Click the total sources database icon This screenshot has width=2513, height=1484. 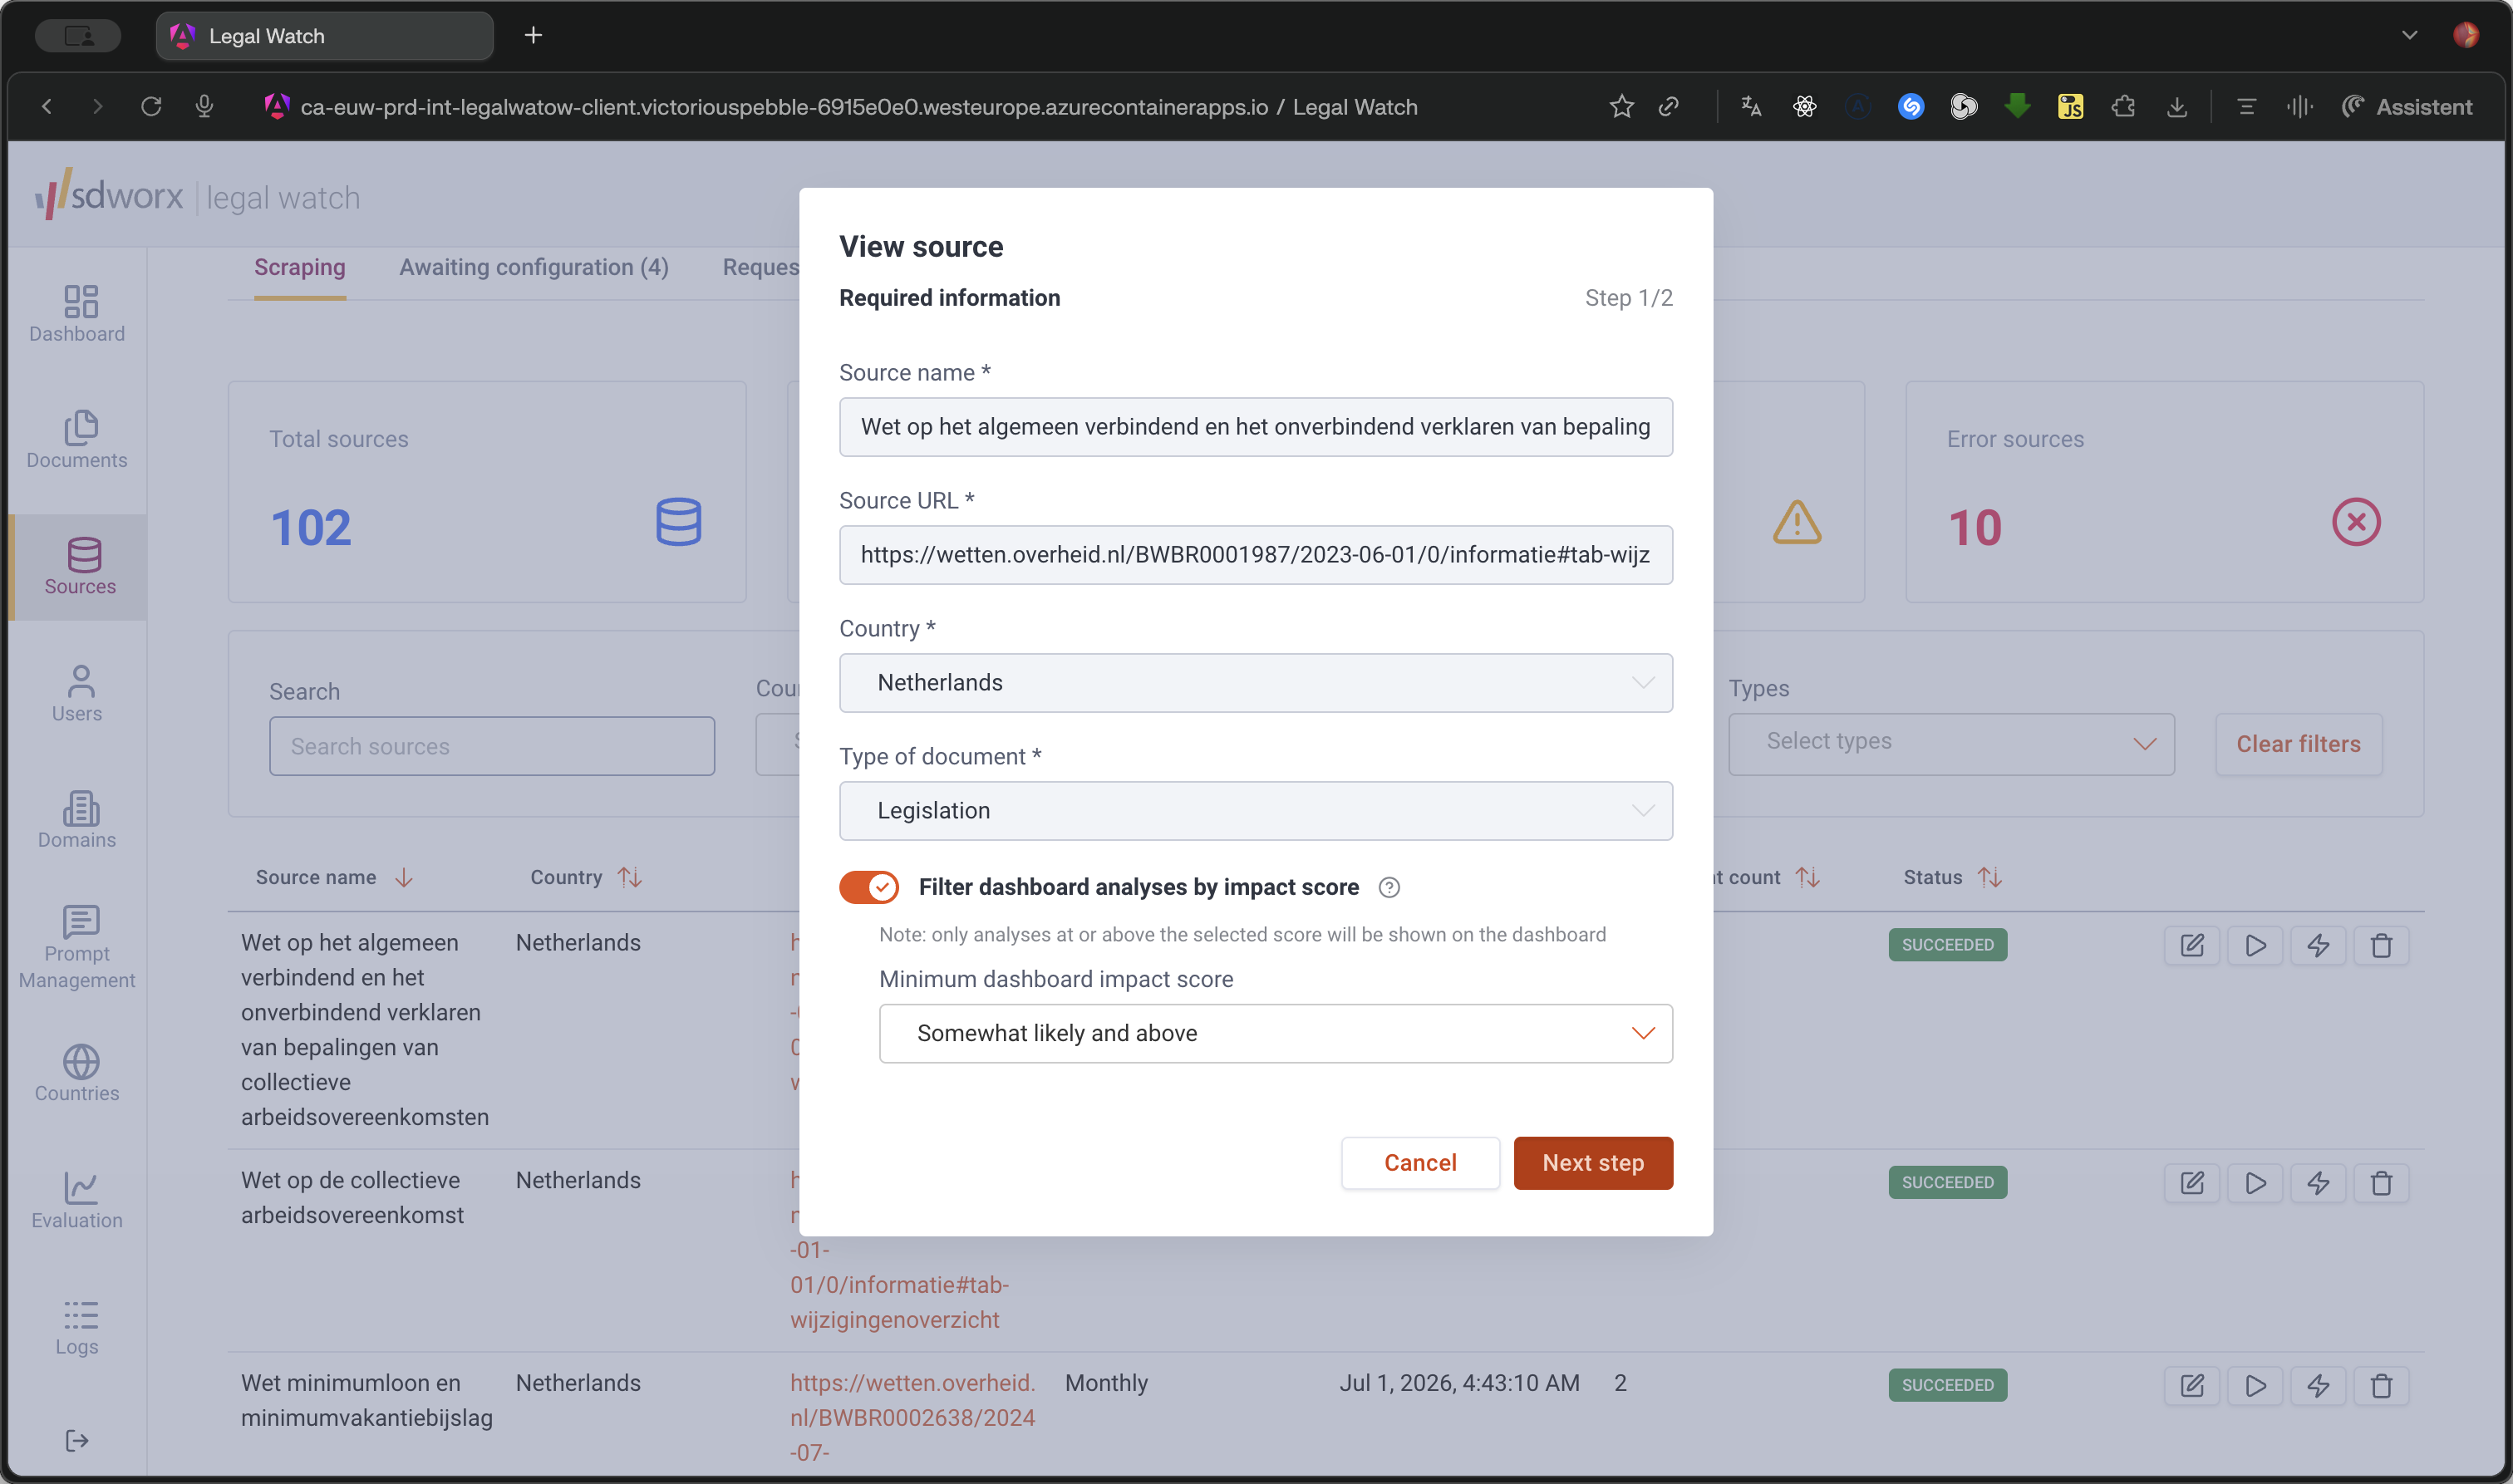tap(678, 522)
